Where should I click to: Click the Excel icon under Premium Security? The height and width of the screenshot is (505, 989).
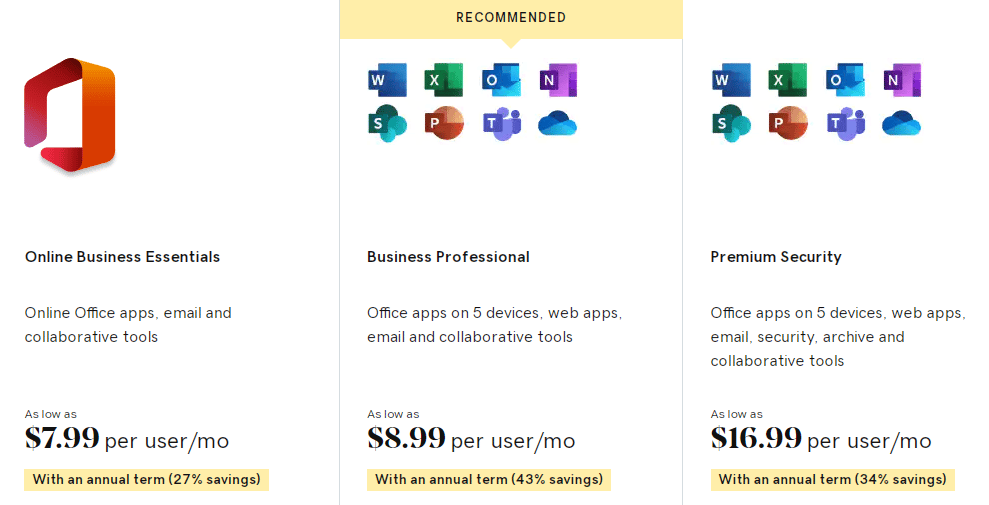pos(788,80)
